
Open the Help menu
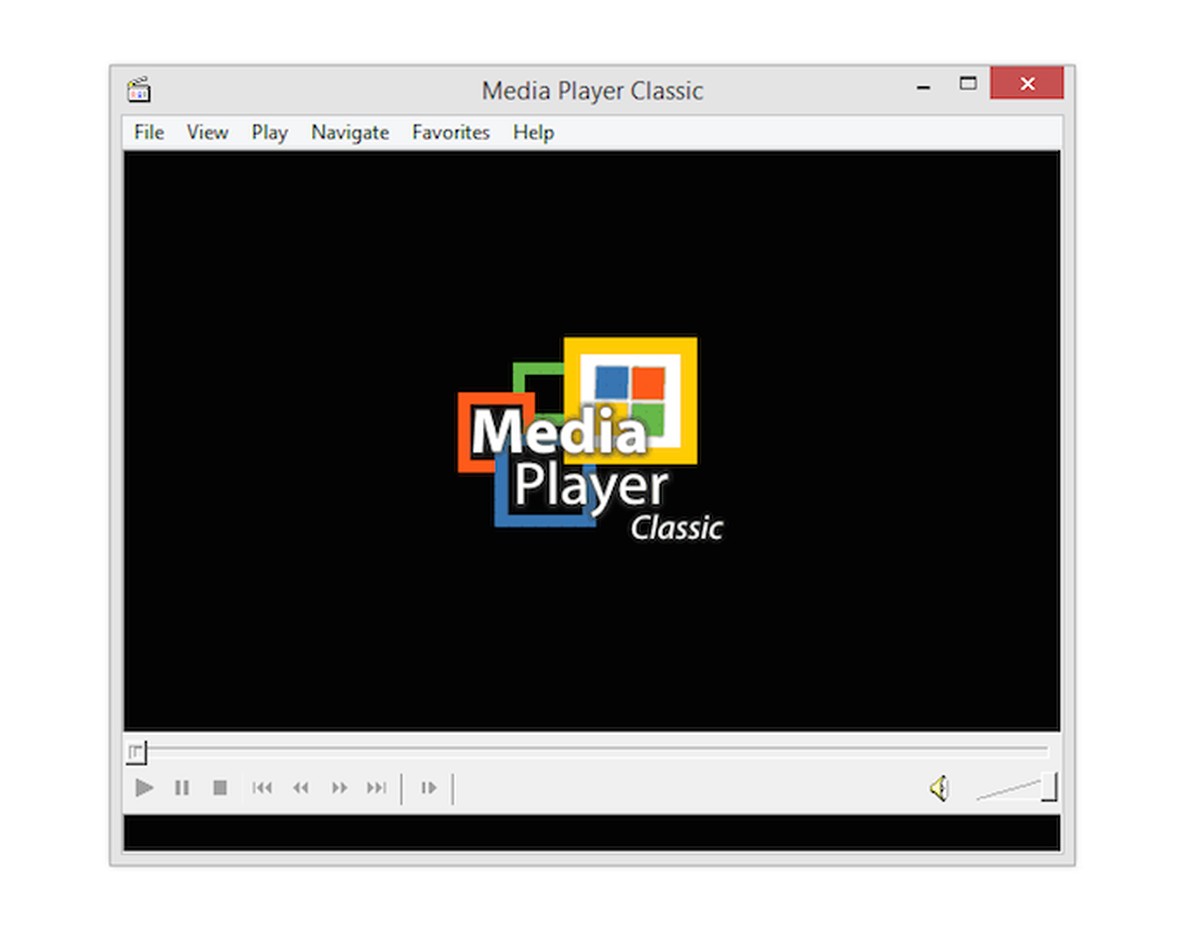pyautogui.click(x=533, y=132)
